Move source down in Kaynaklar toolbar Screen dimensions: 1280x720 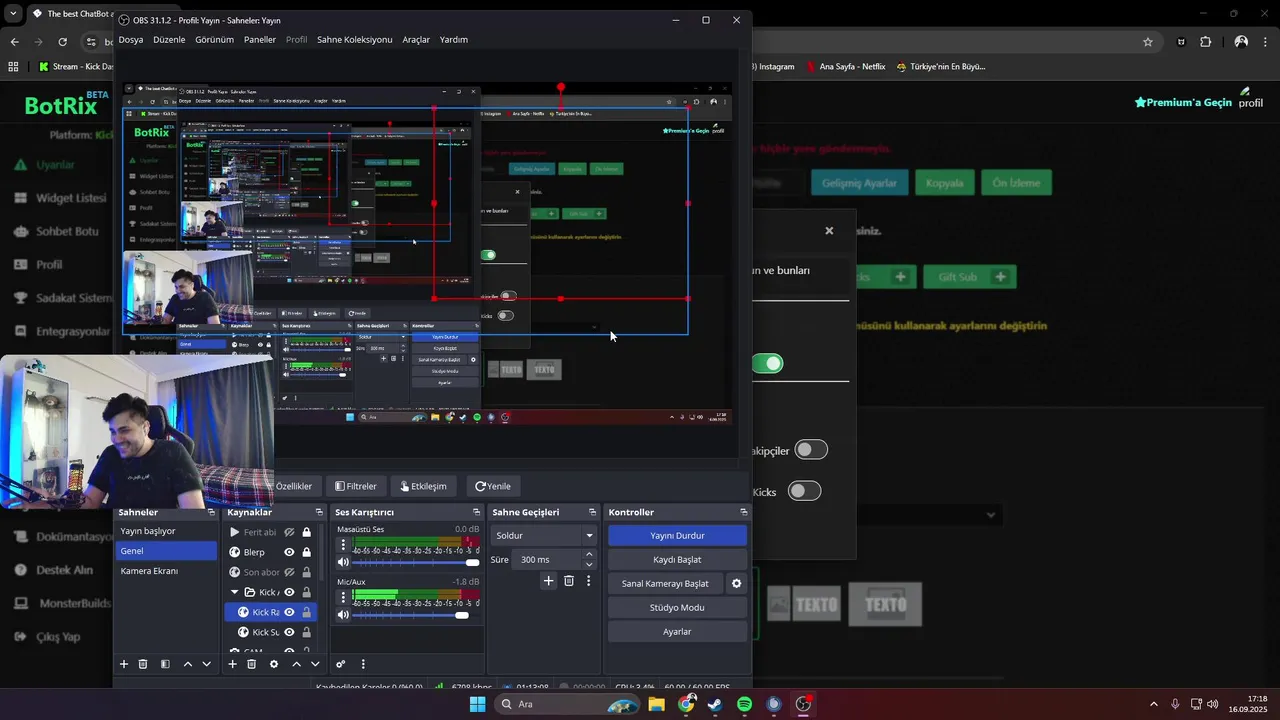tap(315, 664)
